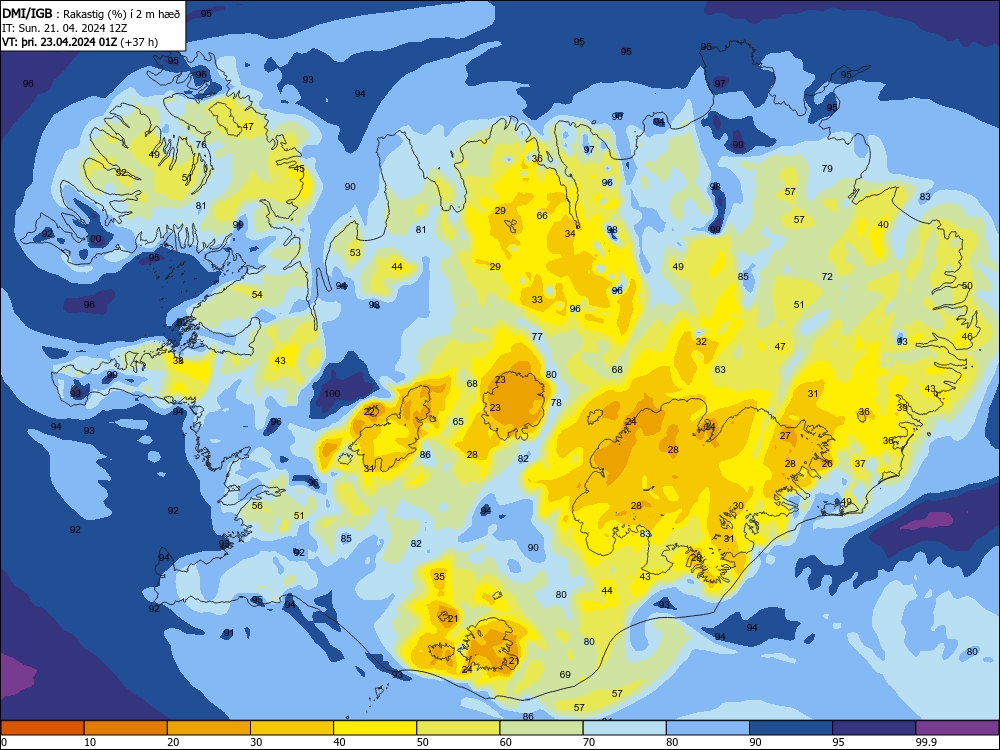Select the 40–50 bright yellow legend swatch
Screen dimensions: 1000x750
coord(375,728)
